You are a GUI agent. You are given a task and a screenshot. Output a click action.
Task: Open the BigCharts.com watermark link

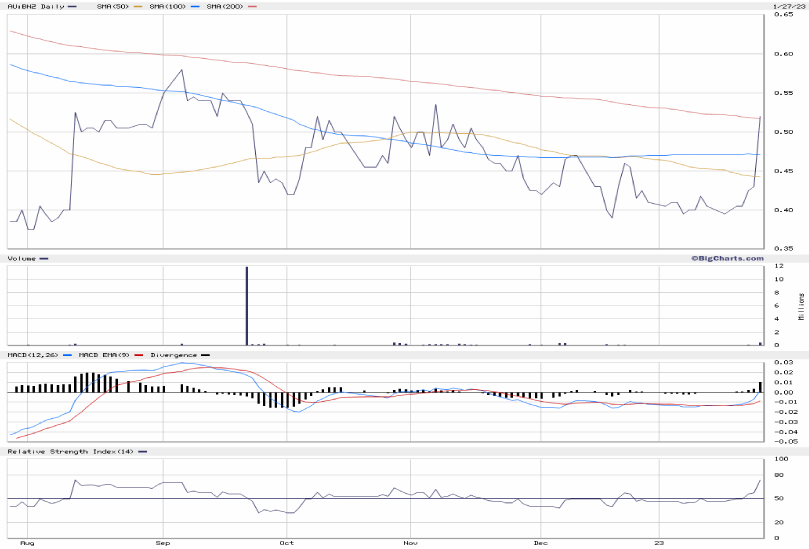[x=722, y=258]
